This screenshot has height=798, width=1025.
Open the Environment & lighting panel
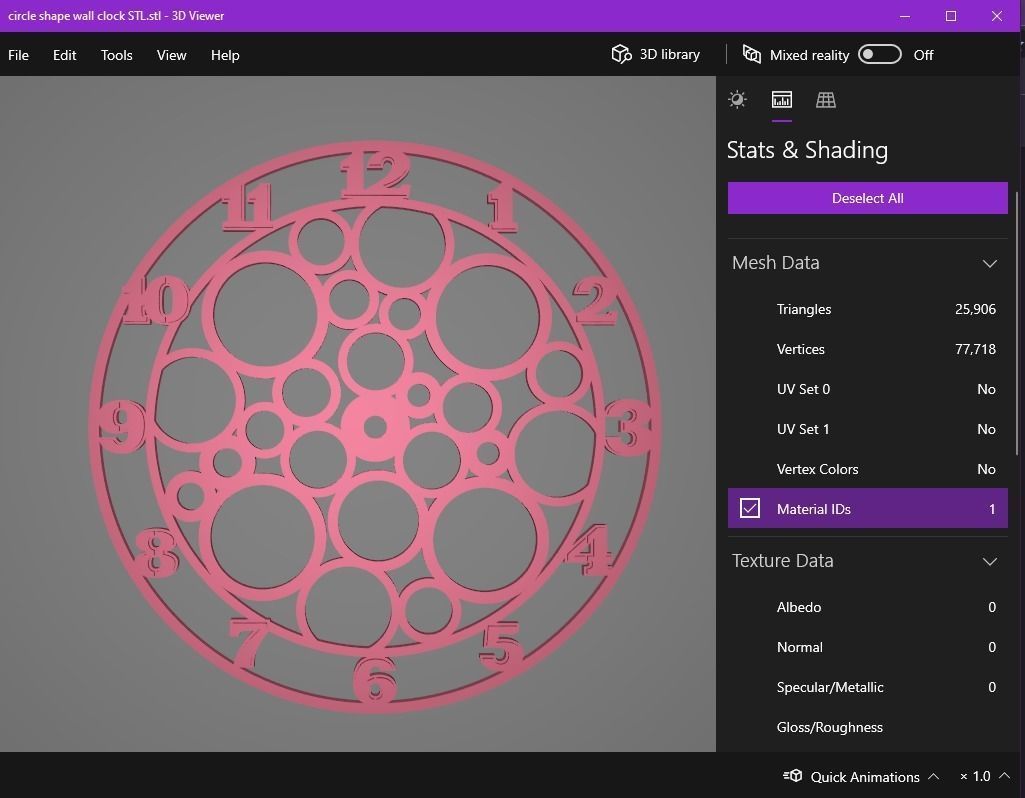tap(737, 99)
